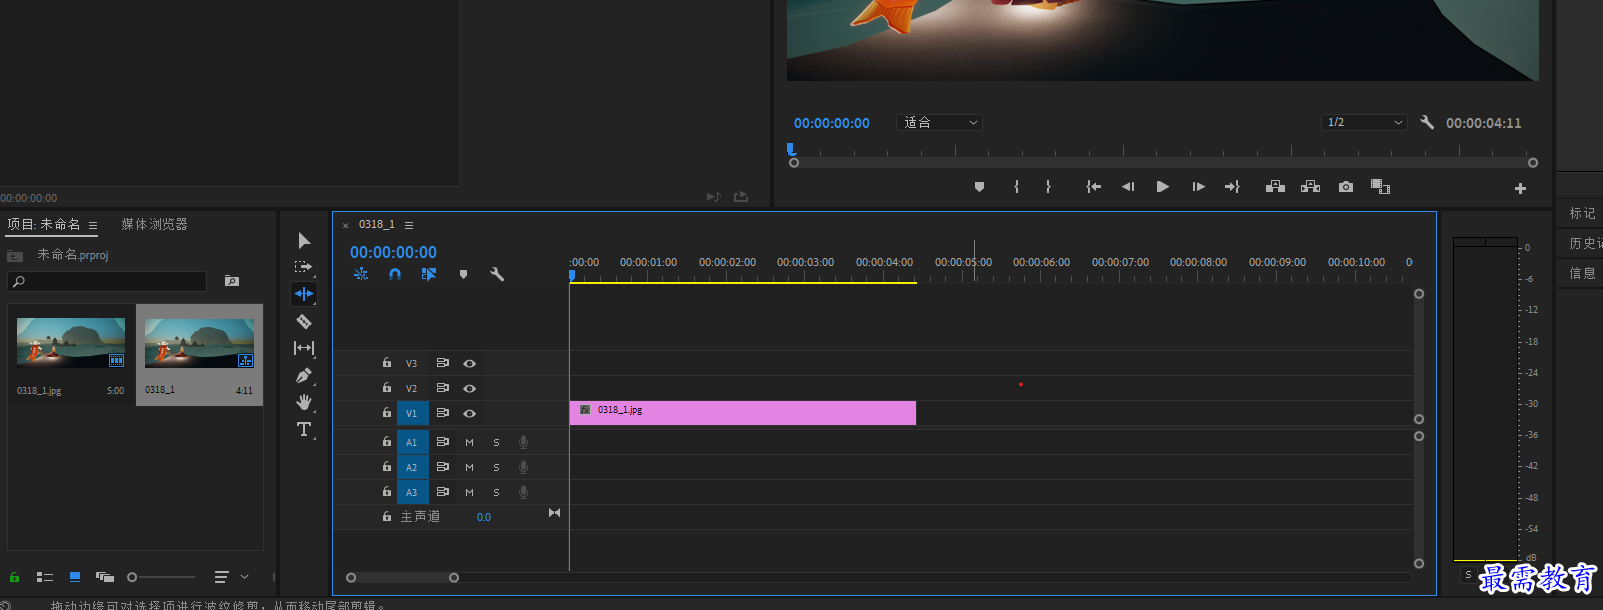Select the Pen tool
Viewport: 1603px width, 610px height.
[304, 376]
